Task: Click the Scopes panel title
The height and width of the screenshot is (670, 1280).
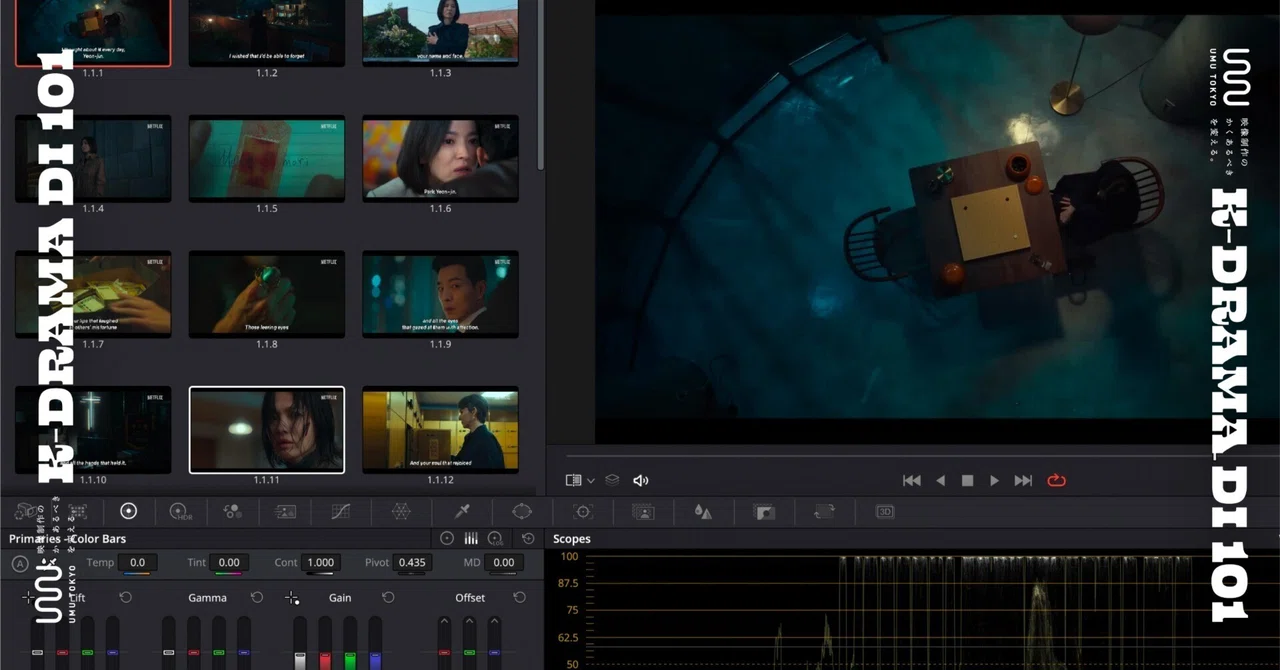Action: coord(572,539)
